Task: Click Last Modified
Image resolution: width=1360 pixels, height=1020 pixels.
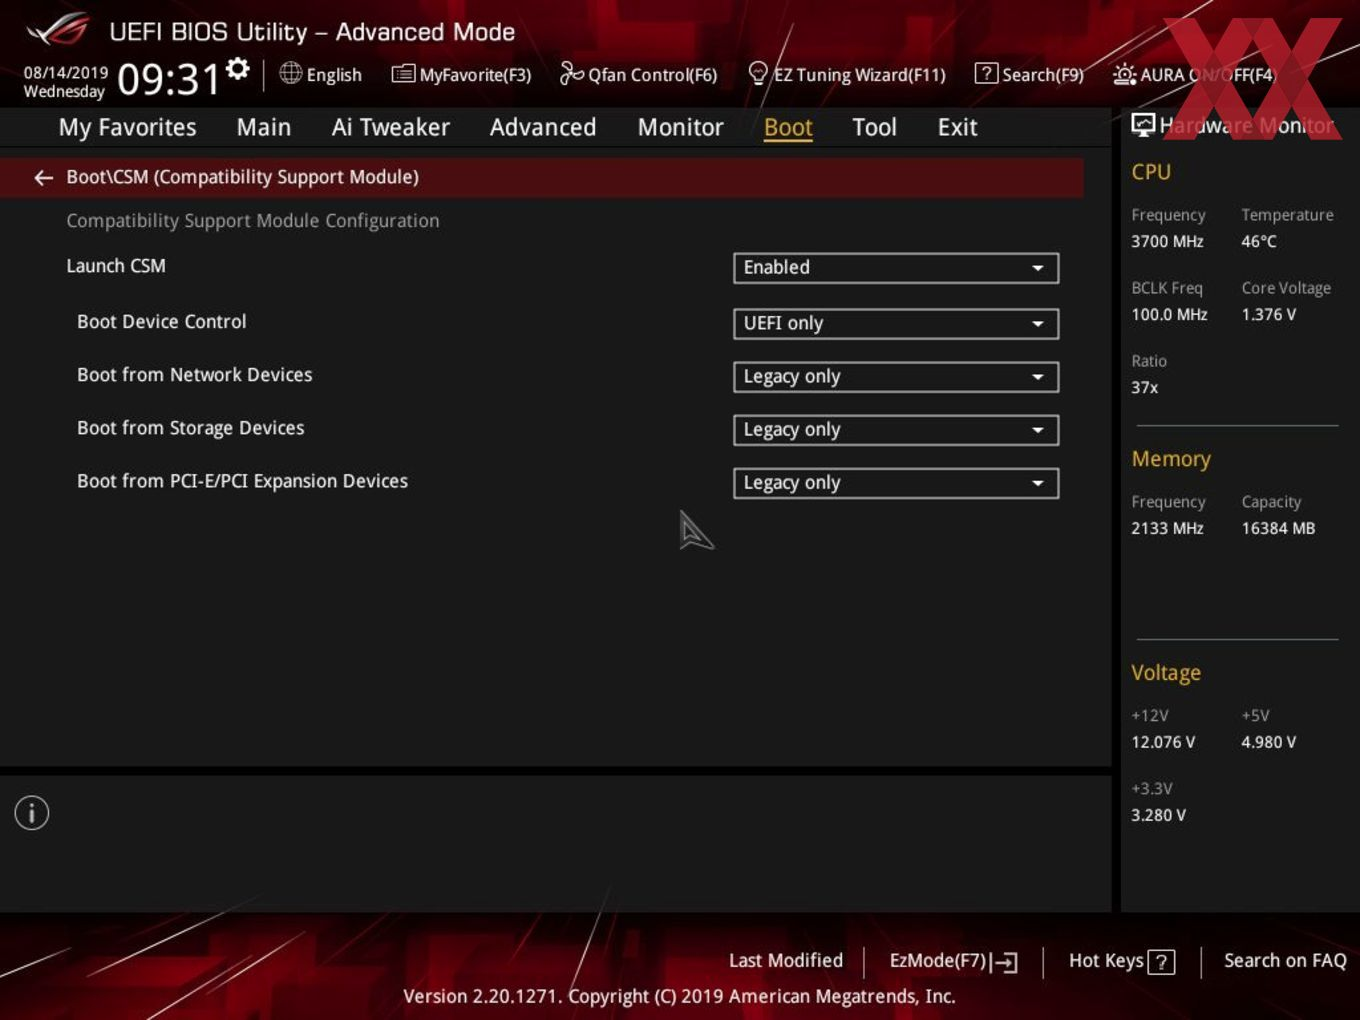Action: (786, 961)
